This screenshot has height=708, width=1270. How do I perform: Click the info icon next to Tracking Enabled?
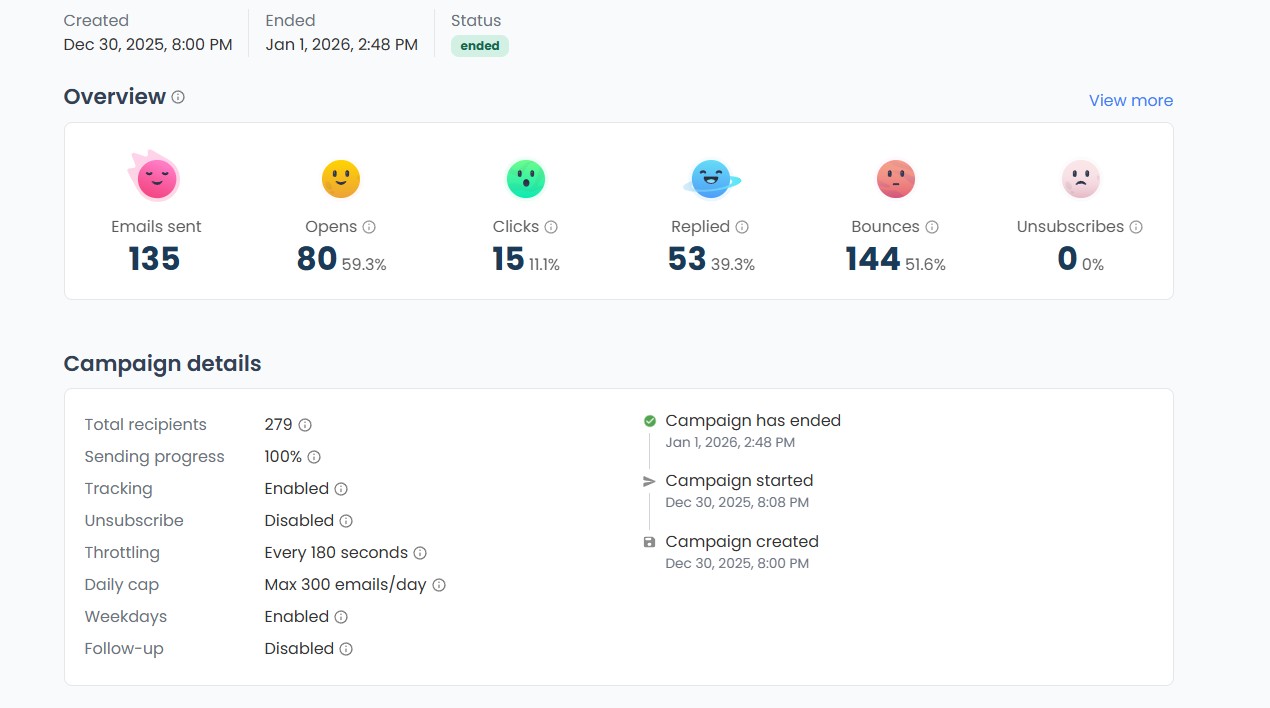coord(341,489)
